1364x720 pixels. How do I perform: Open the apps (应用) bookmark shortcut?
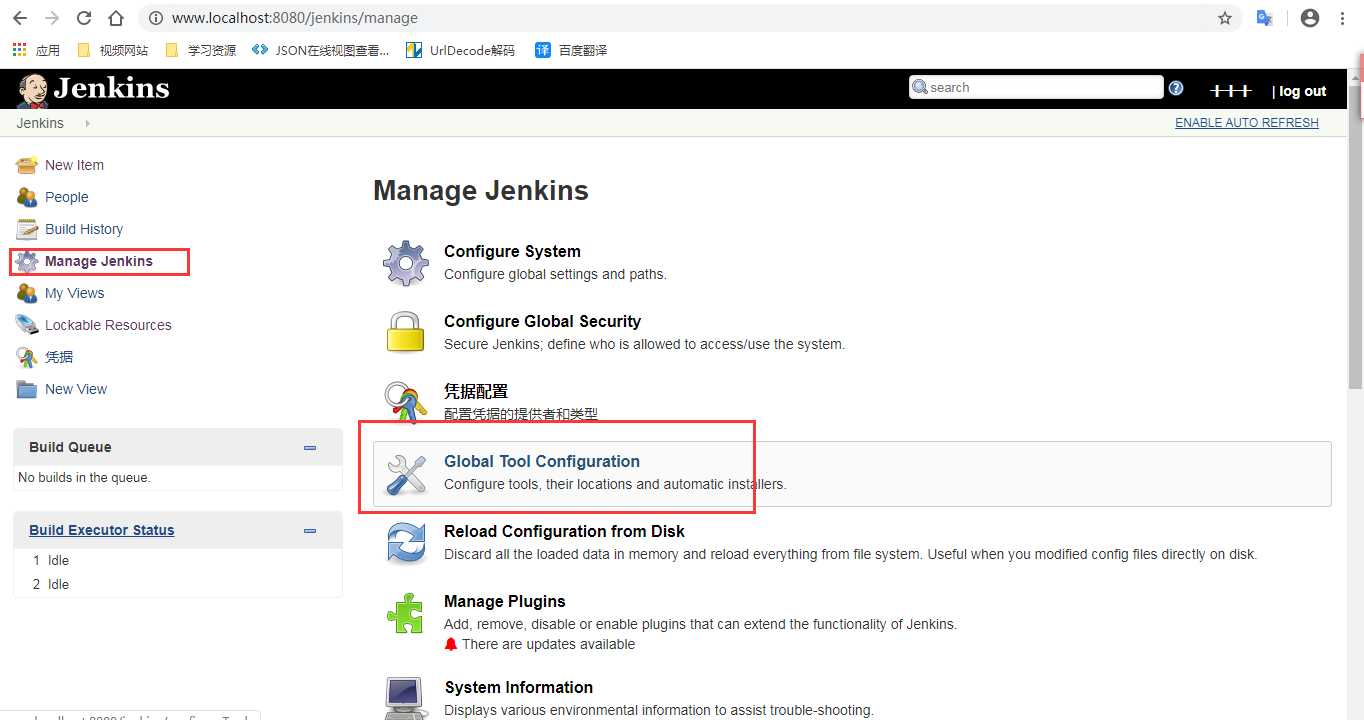pyautogui.click(x=36, y=50)
